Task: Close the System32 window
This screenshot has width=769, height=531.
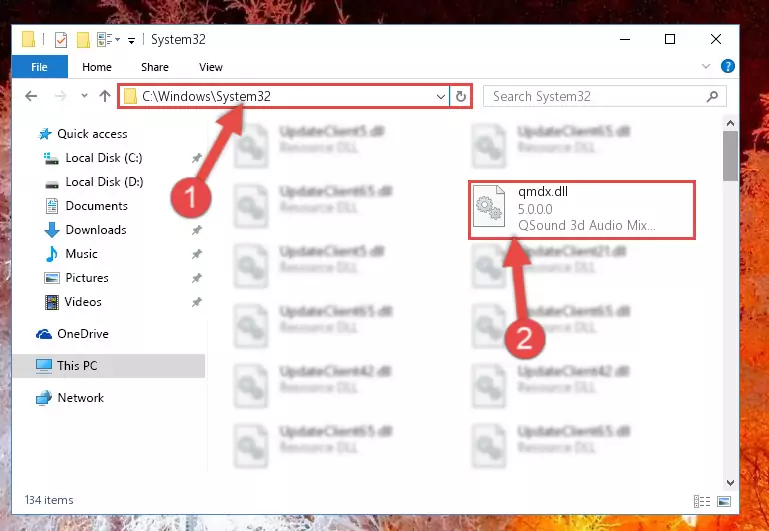Action: pos(716,39)
